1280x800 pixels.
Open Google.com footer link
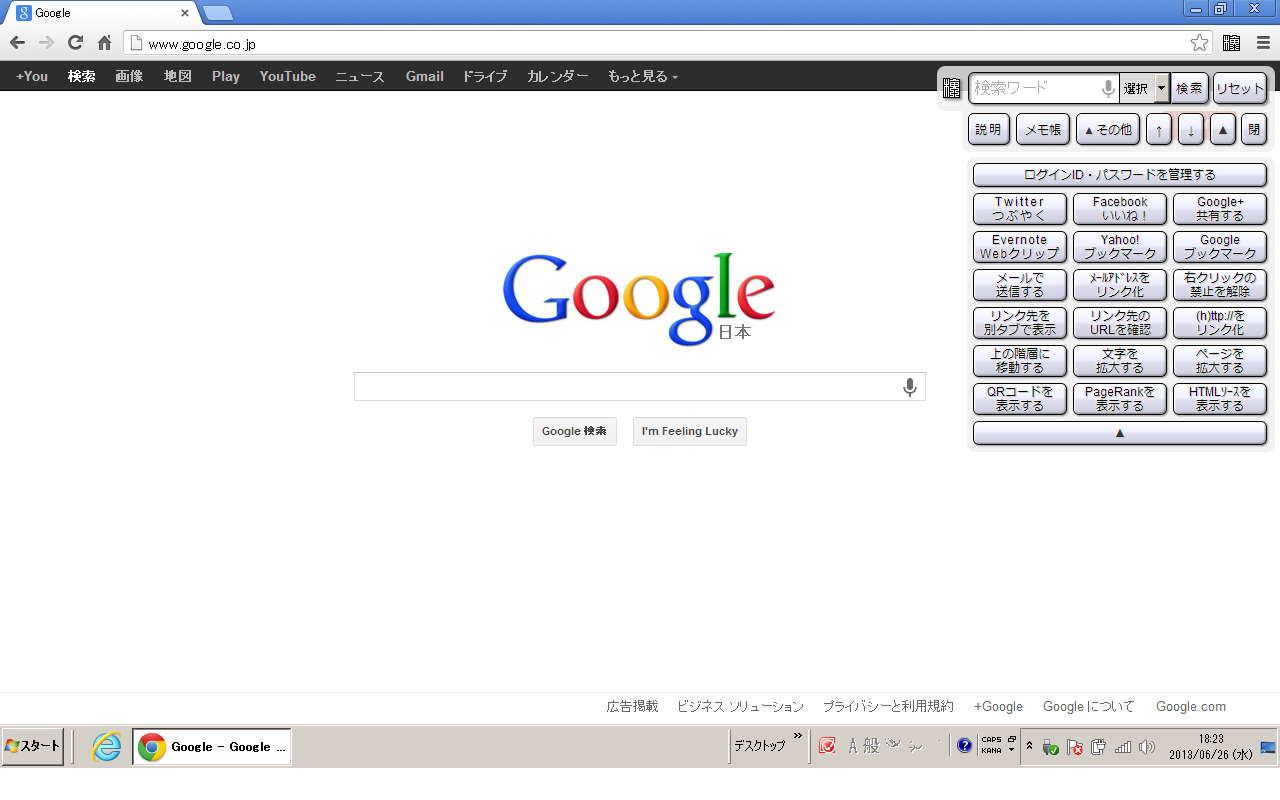pyautogui.click(x=1191, y=706)
